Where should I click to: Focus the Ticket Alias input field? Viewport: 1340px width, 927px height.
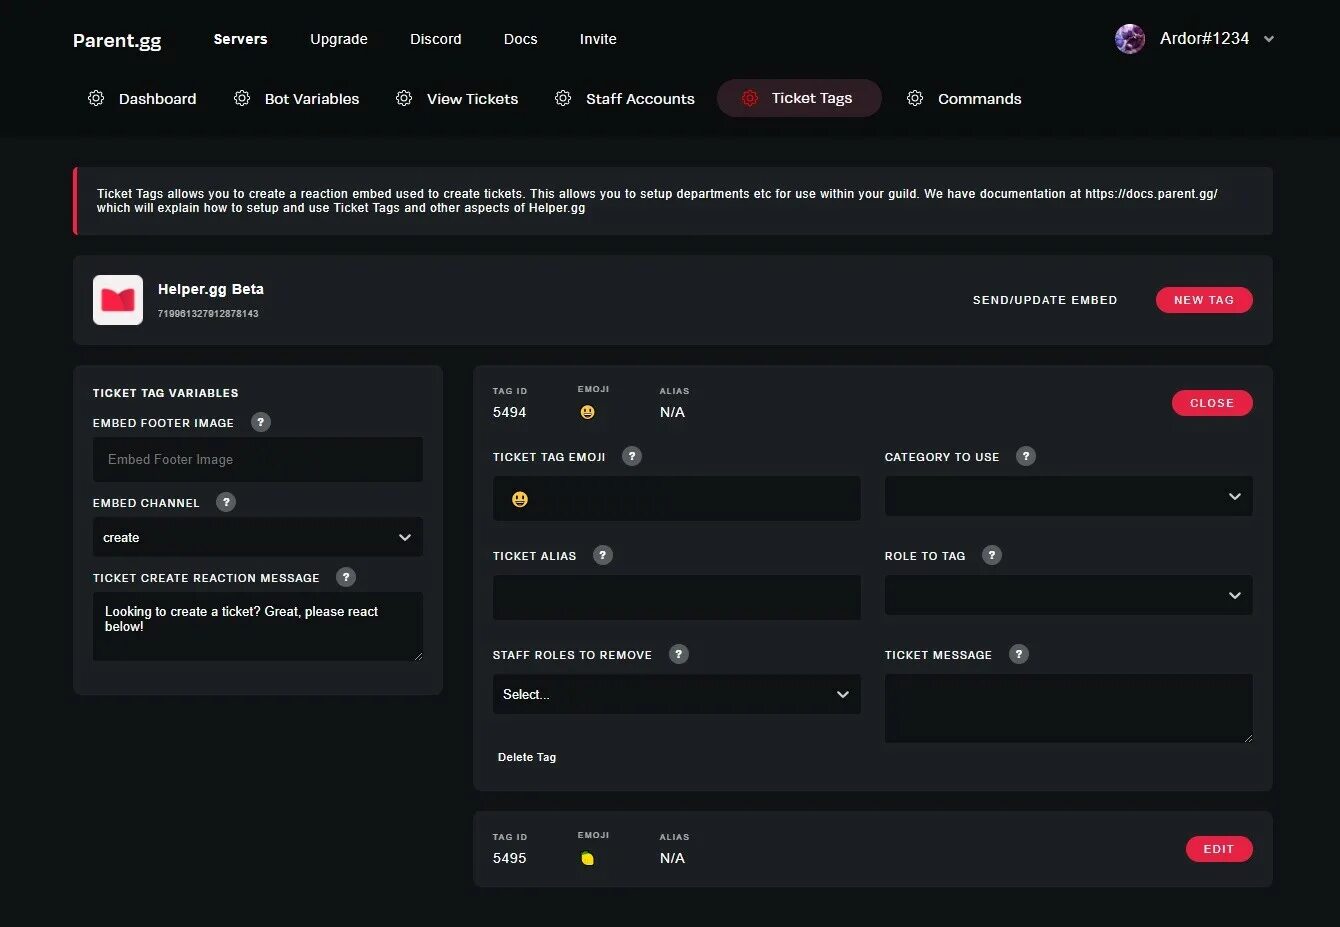tap(676, 597)
